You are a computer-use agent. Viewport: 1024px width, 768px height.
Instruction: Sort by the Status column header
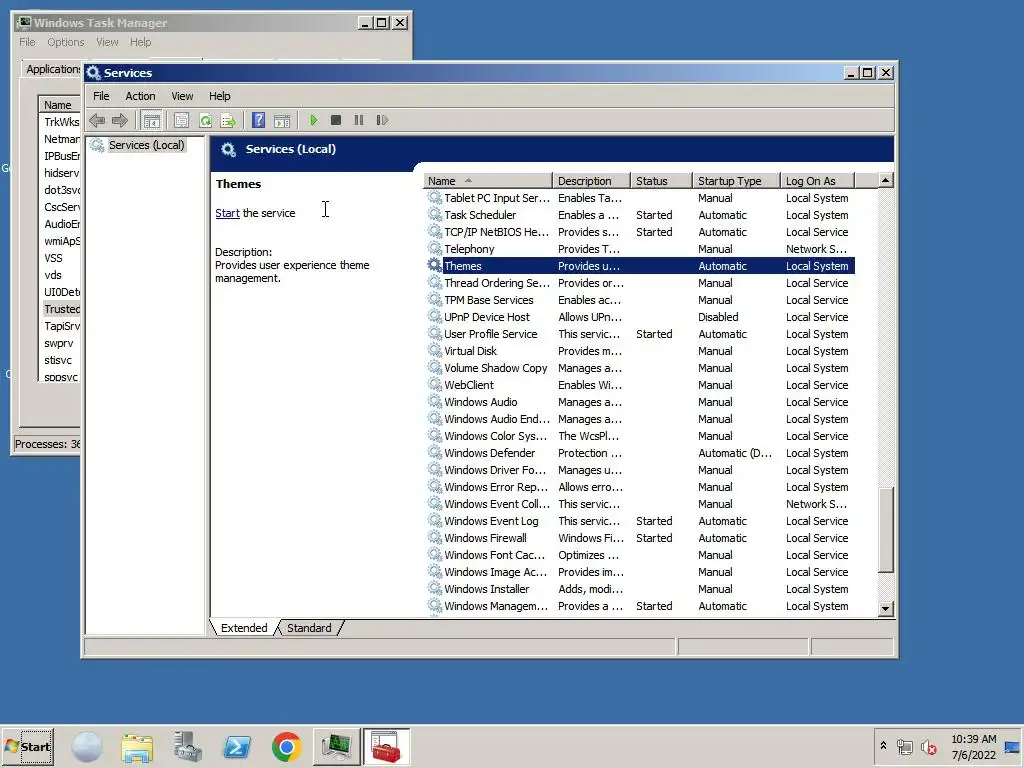pos(661,181)
